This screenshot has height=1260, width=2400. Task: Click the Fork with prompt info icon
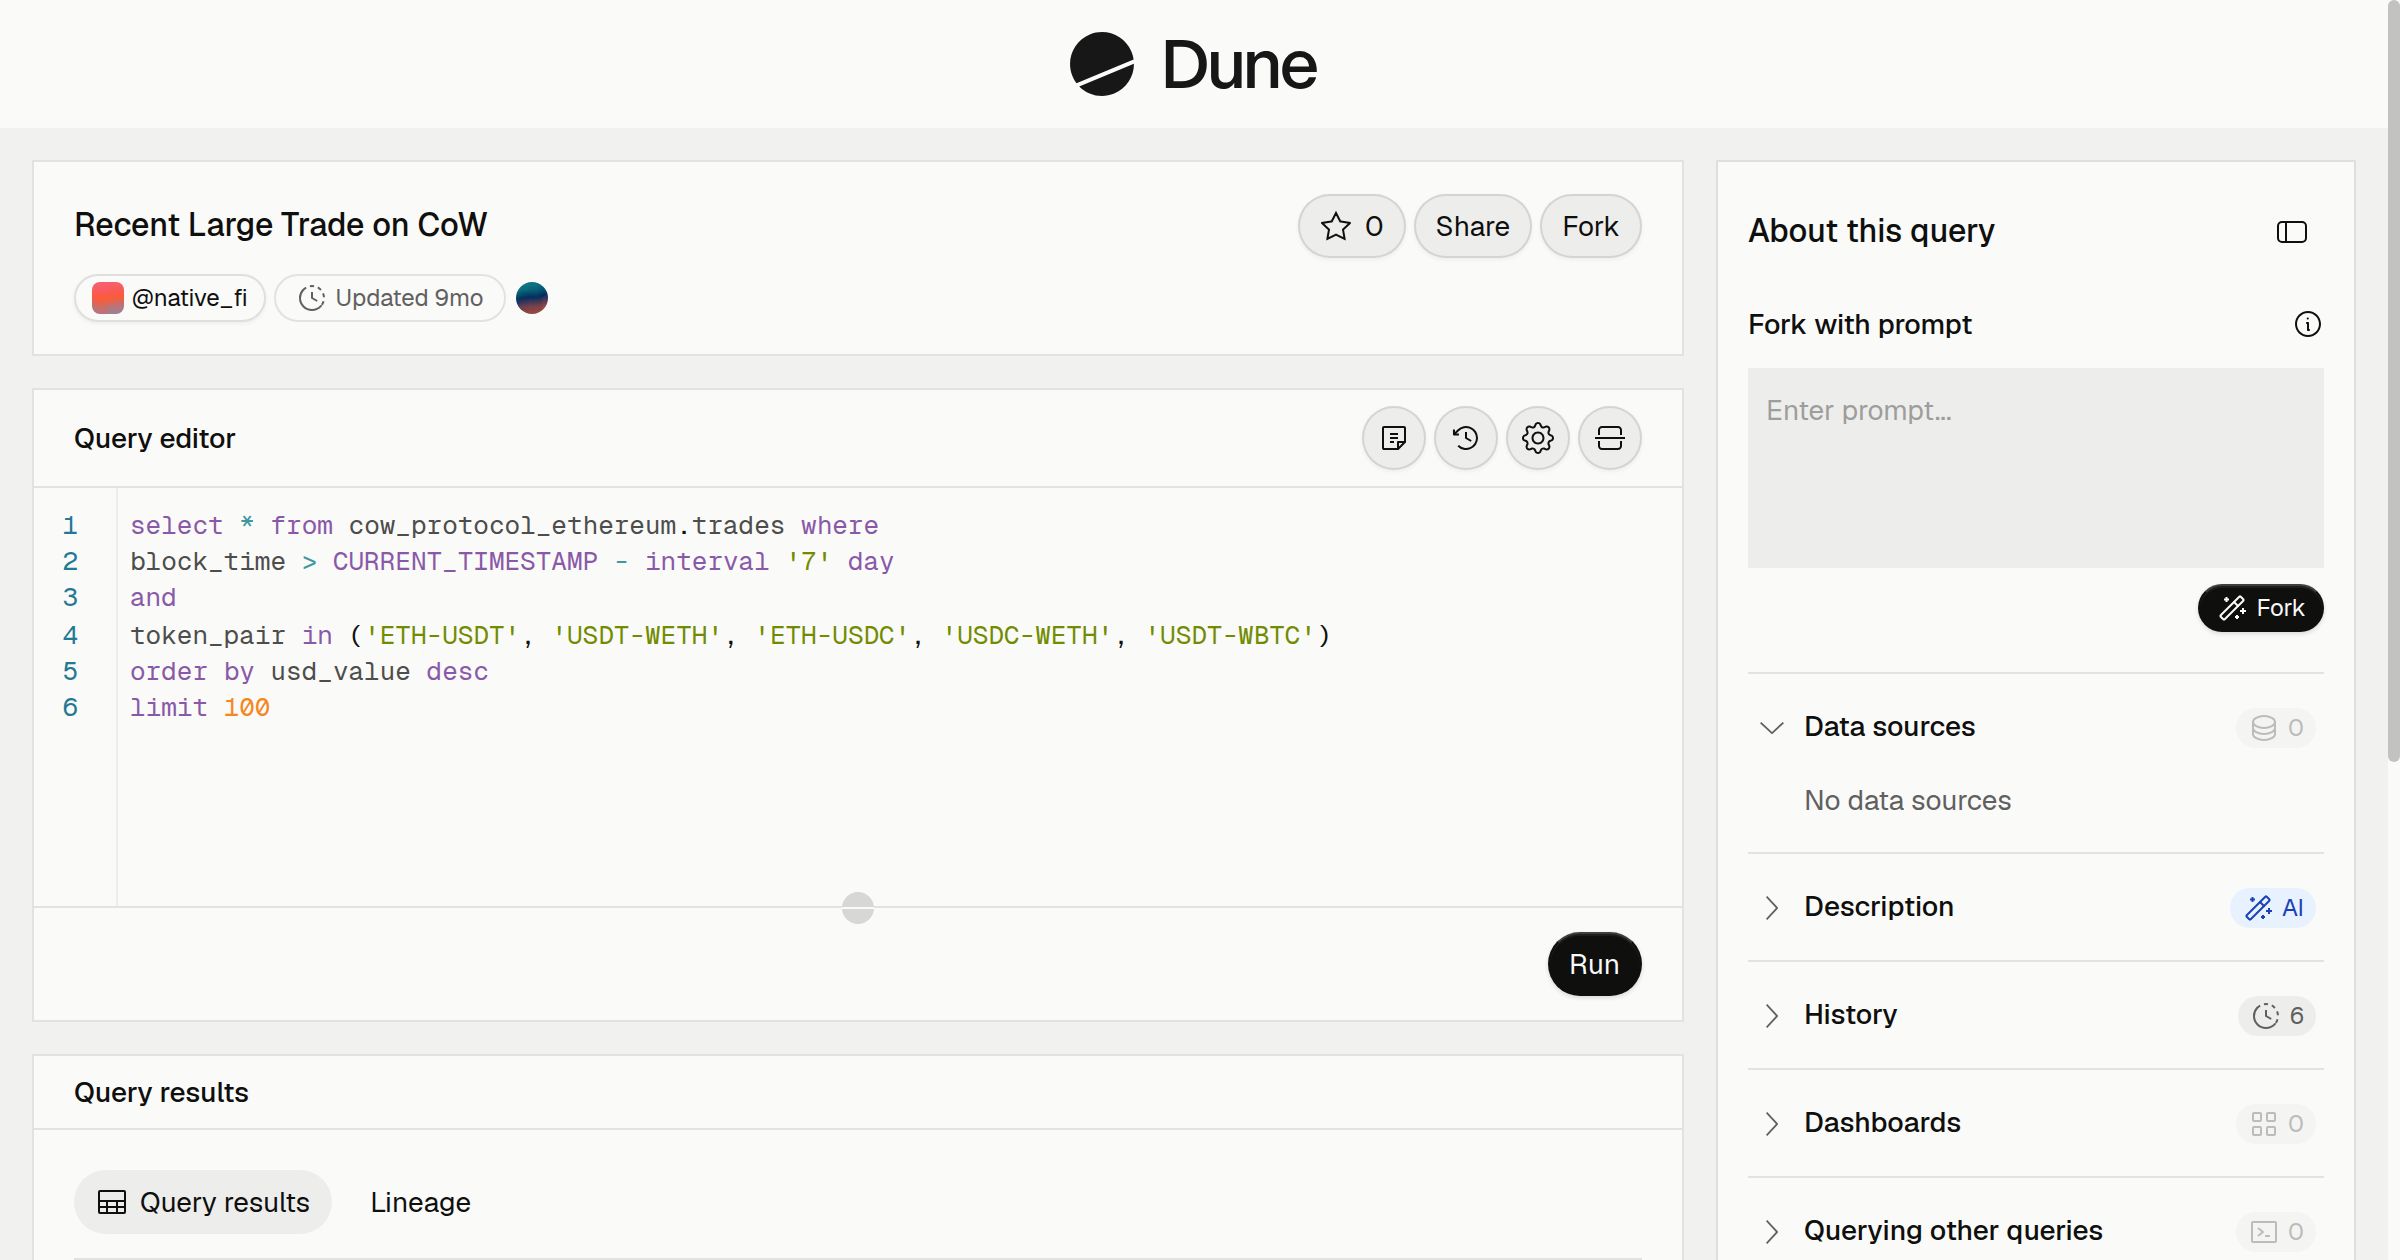pyautogui.click(x=2307, y=324)
